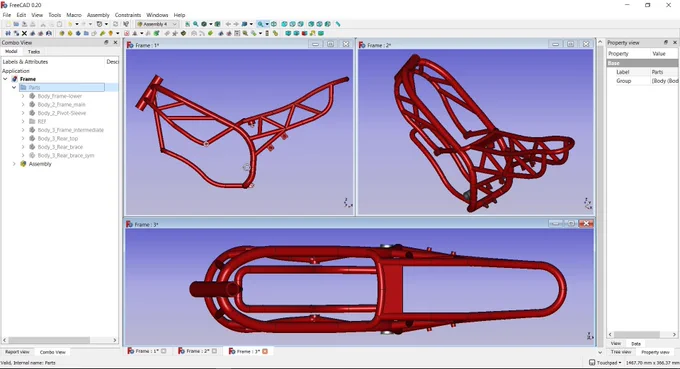This screenshot has width=680, height=369.
Task: Expand the Body_2_Pivot-Sleeve tree item
Action: (23, 113)
